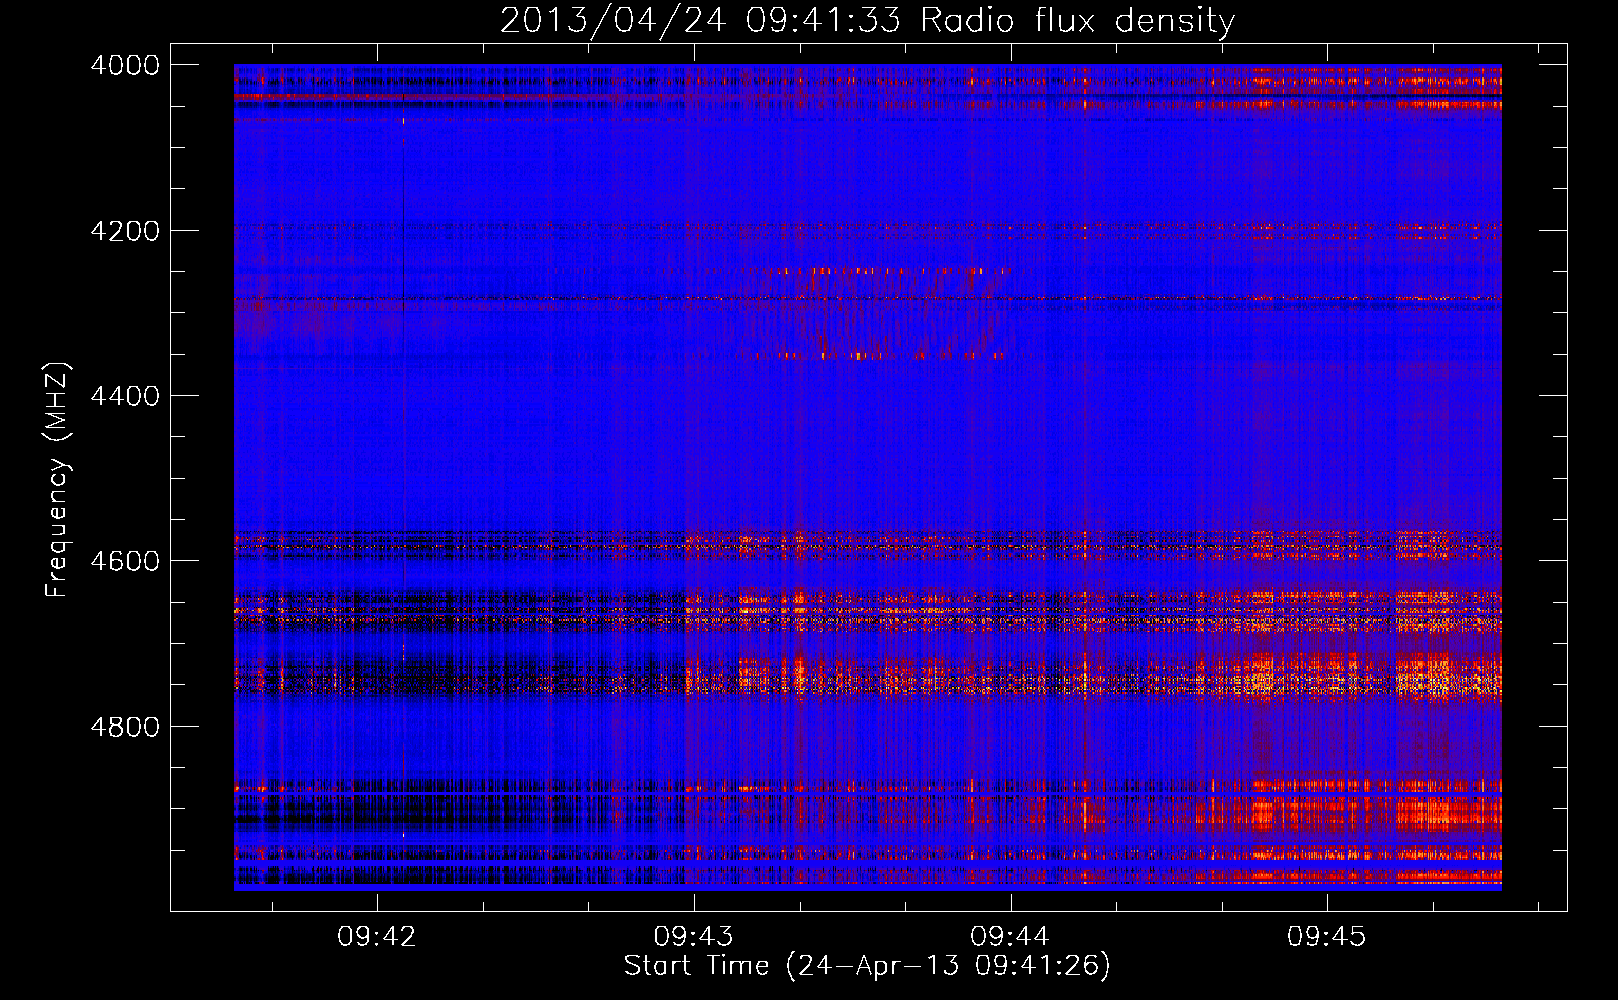
Task: Click the plot title 'Radio flux density'
Action: coord(1077,20)
